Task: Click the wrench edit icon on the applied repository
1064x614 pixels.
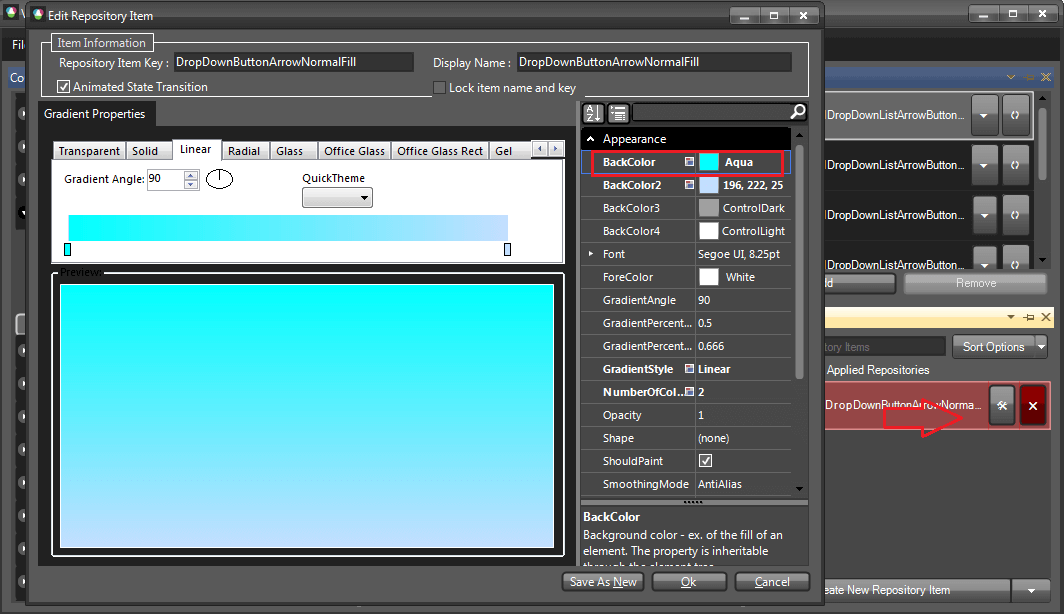Action: (1001, 405)
